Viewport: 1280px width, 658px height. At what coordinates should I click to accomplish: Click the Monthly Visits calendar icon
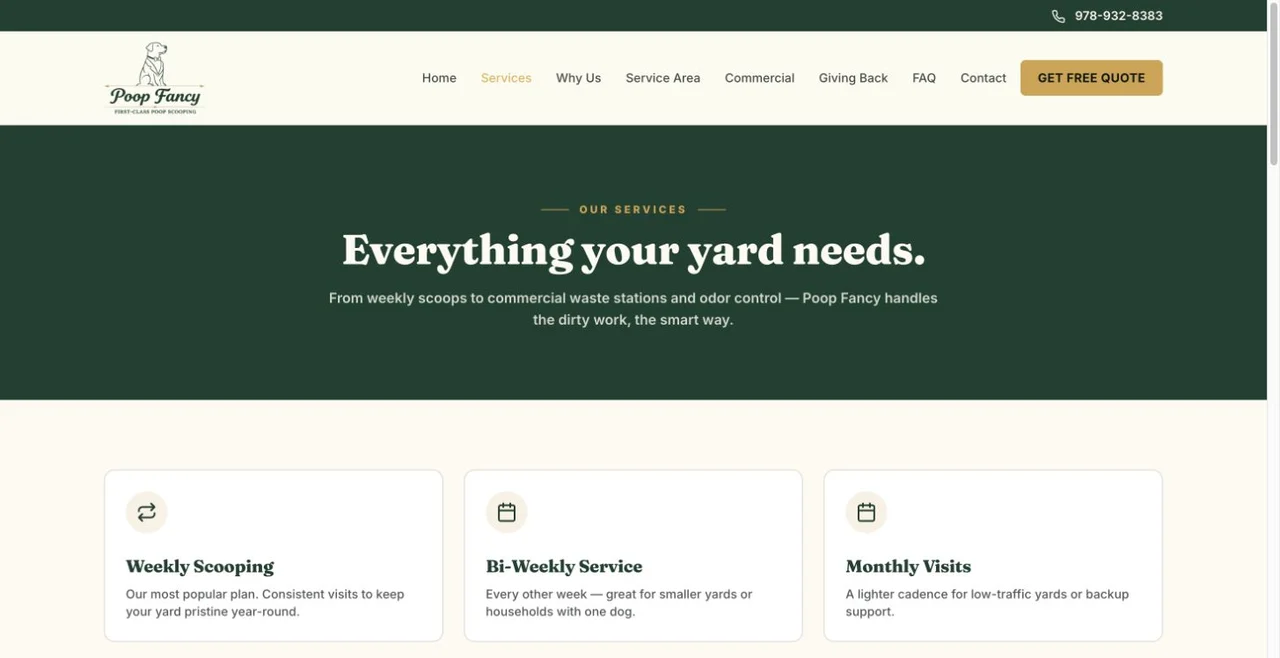pyautogui.click(x=866, y=512)
